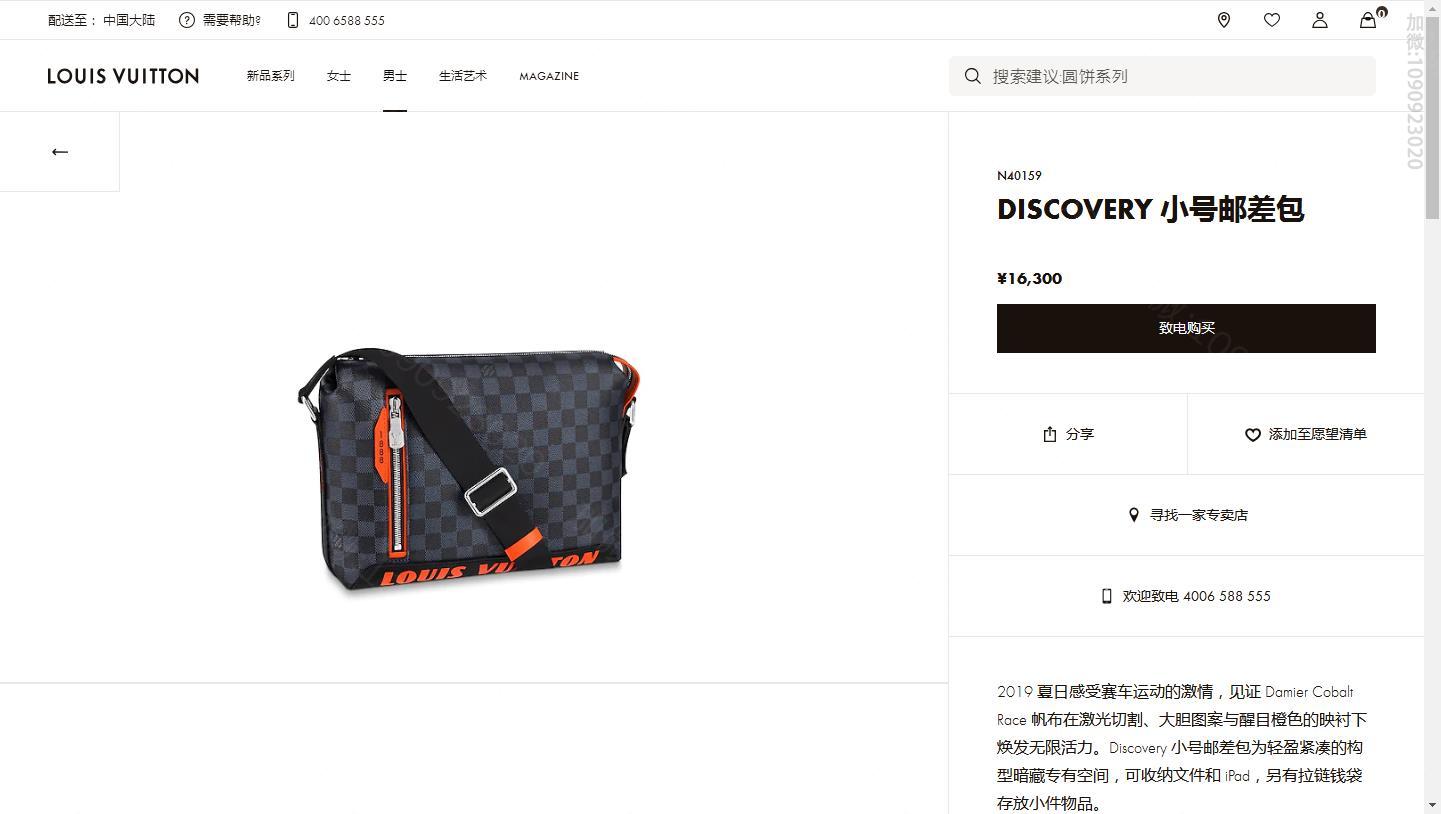Open the store locator pin icon

click(1224, 20)
